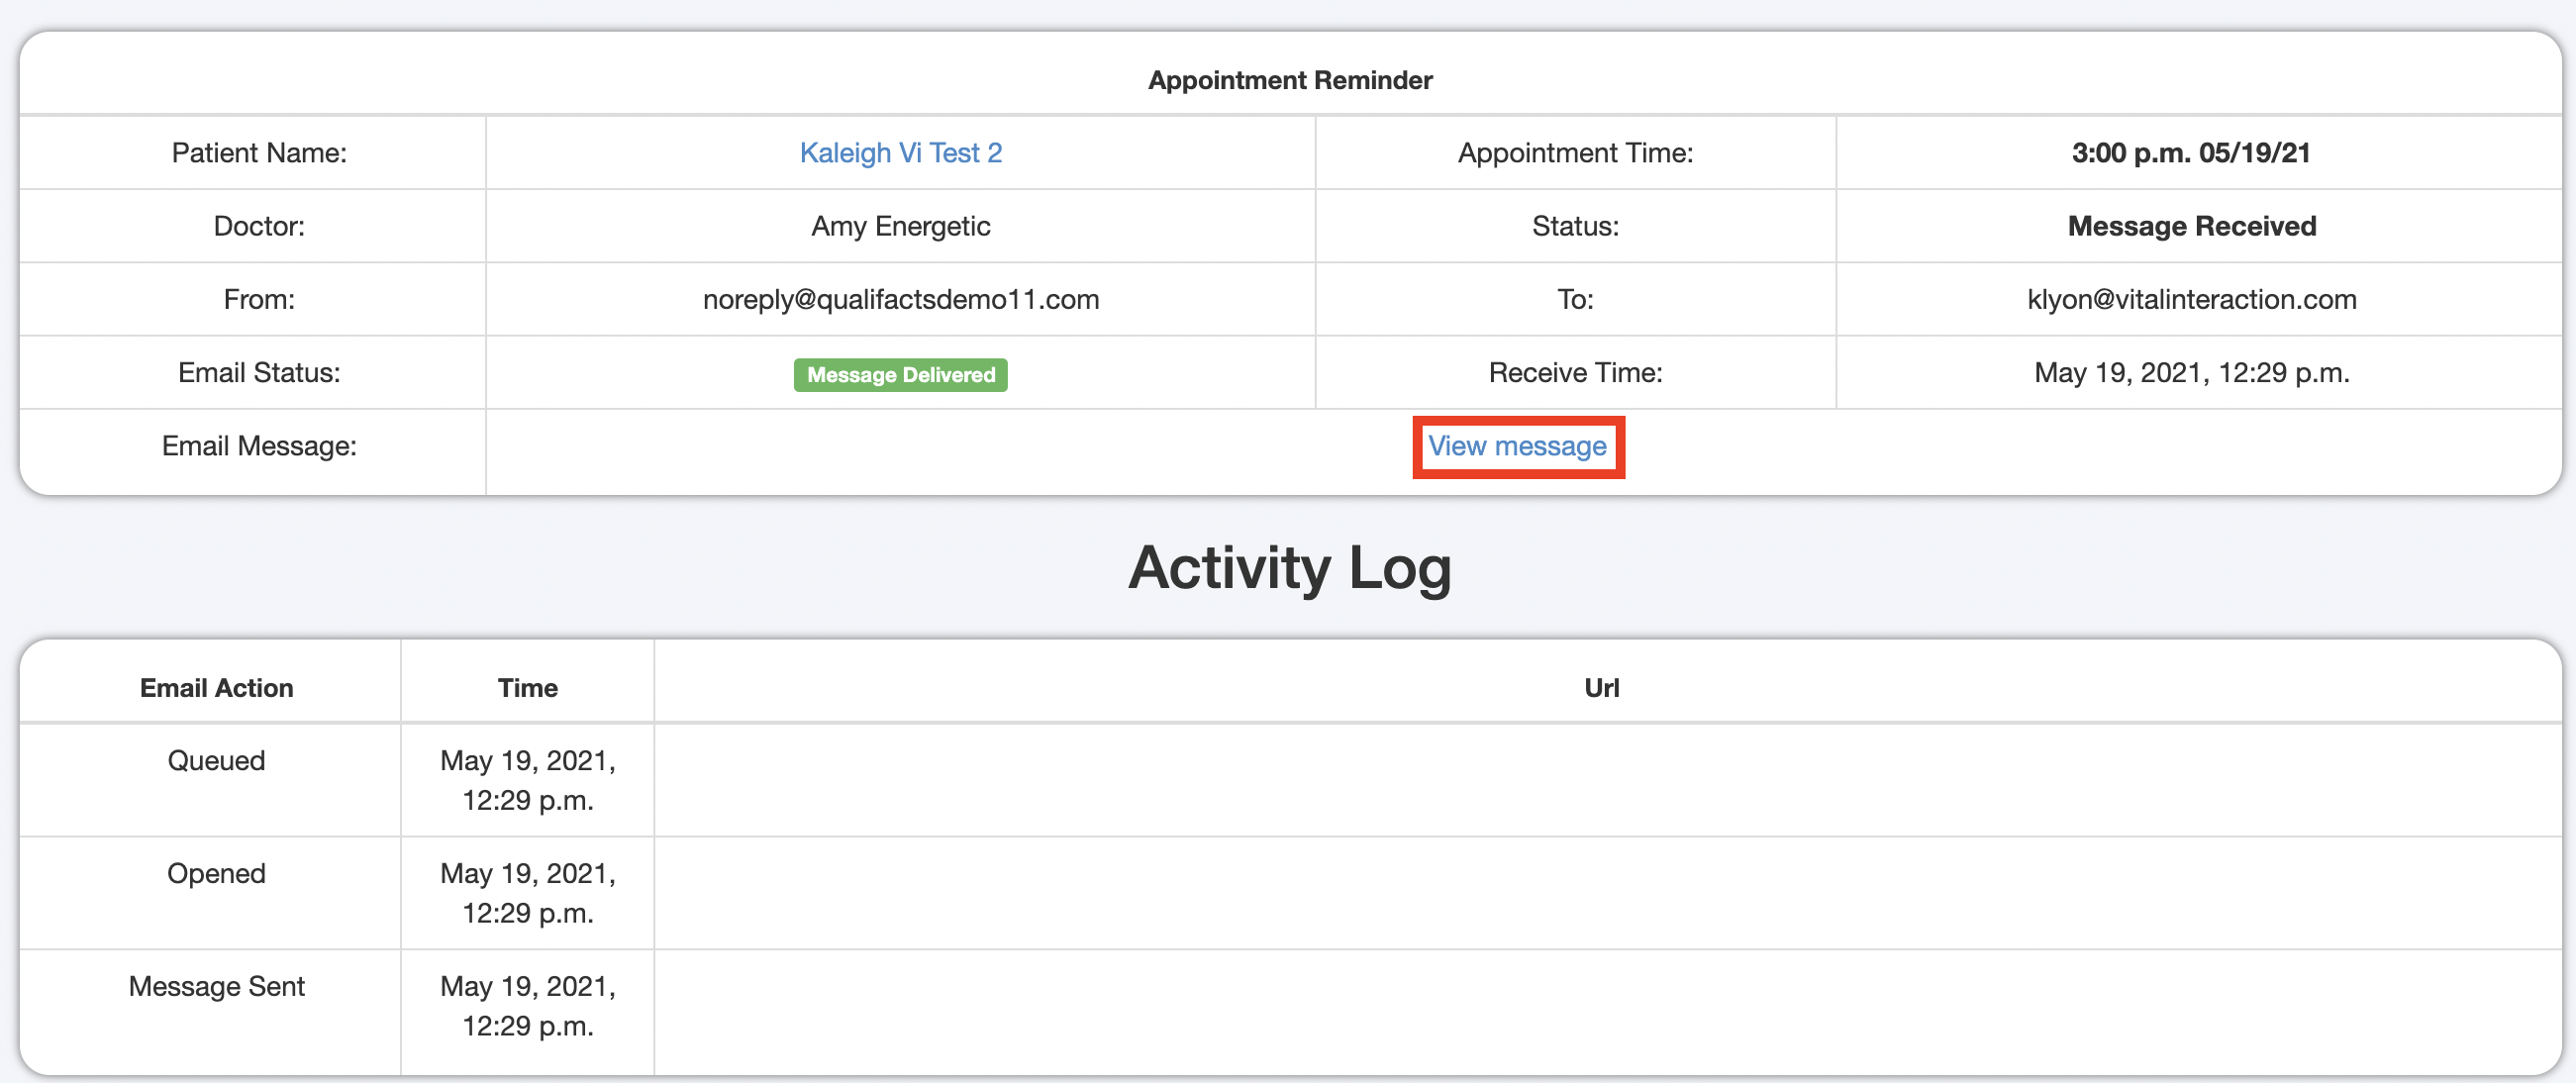The width and height of the screenshot is (2576, 1083).
Task: Select the Email Action column header
Action: tap(215, 687)
